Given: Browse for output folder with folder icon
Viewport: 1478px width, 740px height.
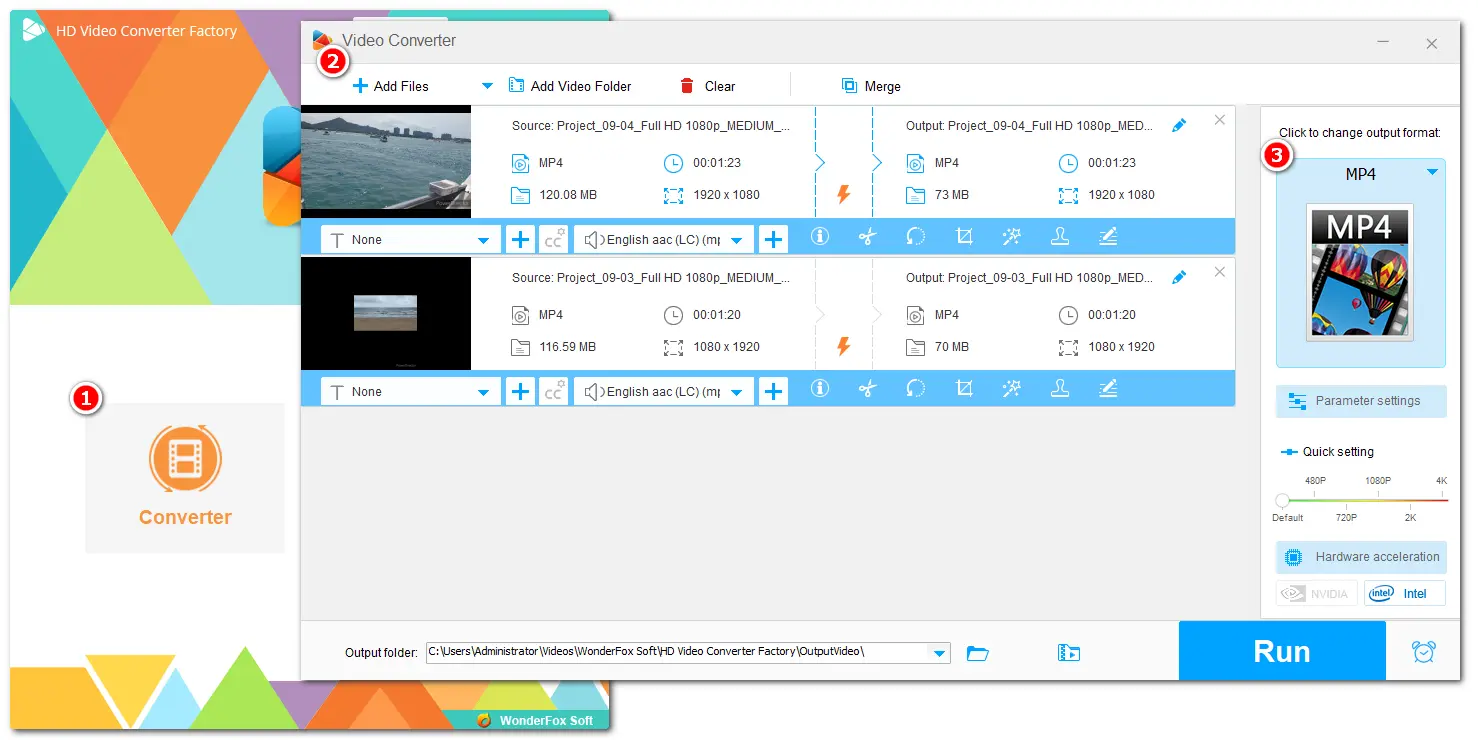Looking at the screenshot, I should tap(978, 653).
